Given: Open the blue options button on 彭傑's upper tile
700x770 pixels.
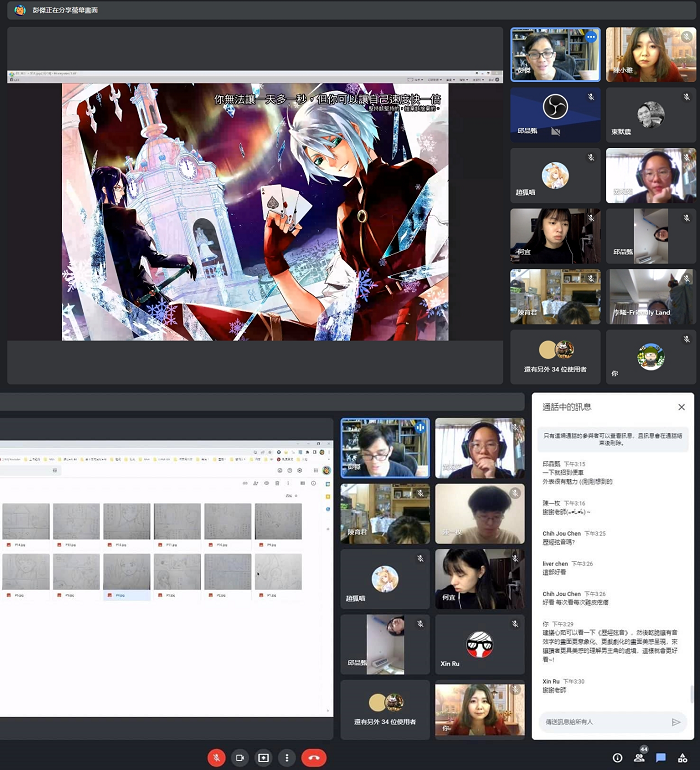Looking at the screenshot, I should coord(591,37).
